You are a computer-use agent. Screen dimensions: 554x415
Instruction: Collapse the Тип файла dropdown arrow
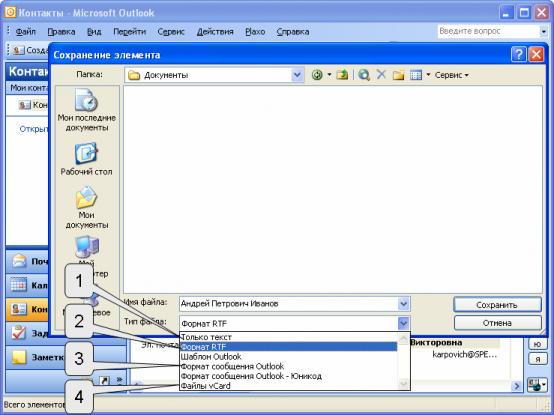(x=403, y=323)
